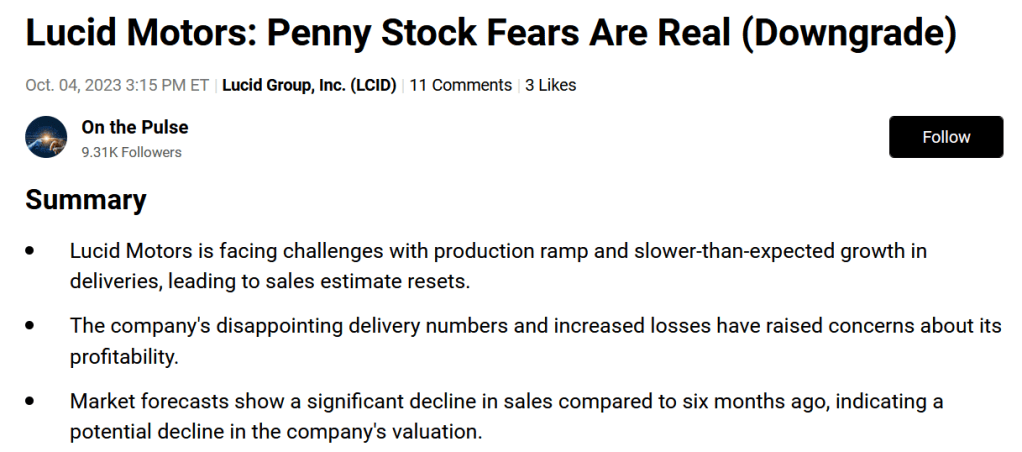Click the 9.31K Followers text
The height and width of the screenshot is (452, 1022).
[x=131, y=152]
